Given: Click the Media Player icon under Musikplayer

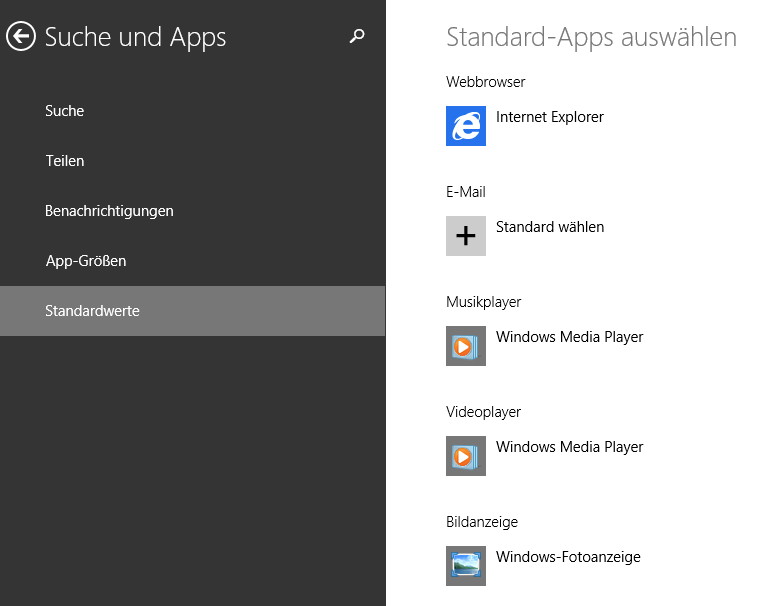Looking at the screenshot, I should pos(466,346).
